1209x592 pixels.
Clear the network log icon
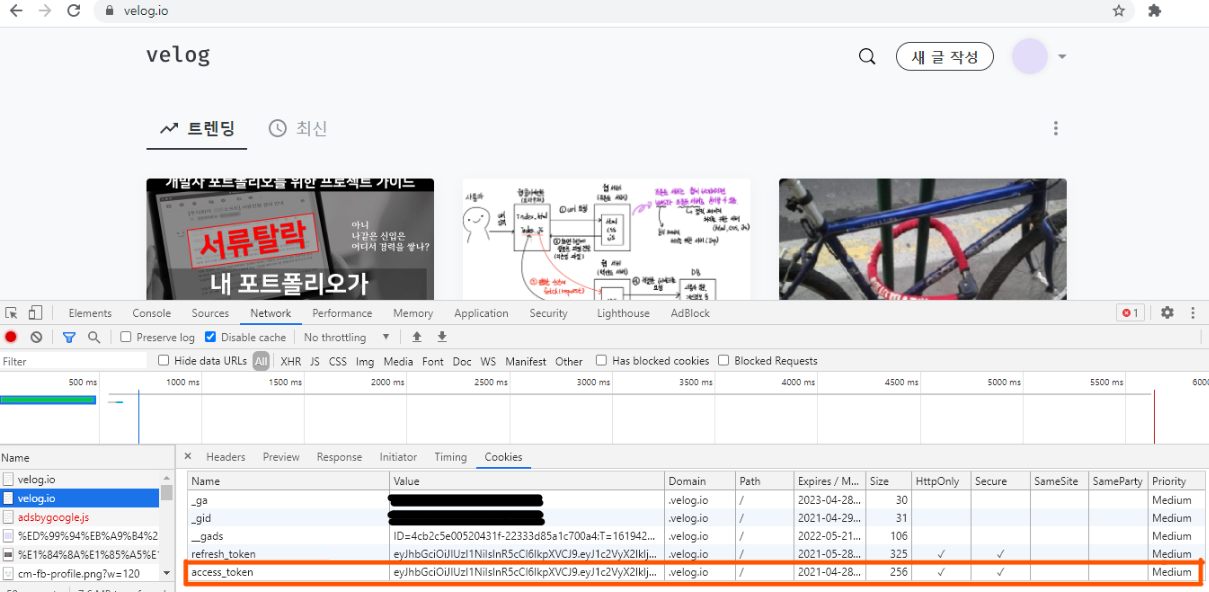[36, 338]
